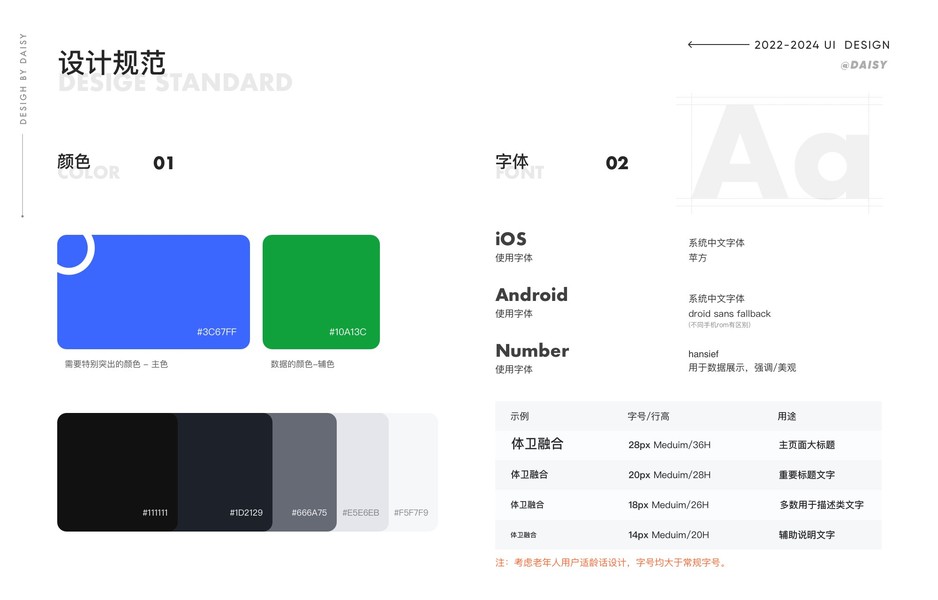Select the "Android" font heading
The image size is (938, 600).
[531, 294]
